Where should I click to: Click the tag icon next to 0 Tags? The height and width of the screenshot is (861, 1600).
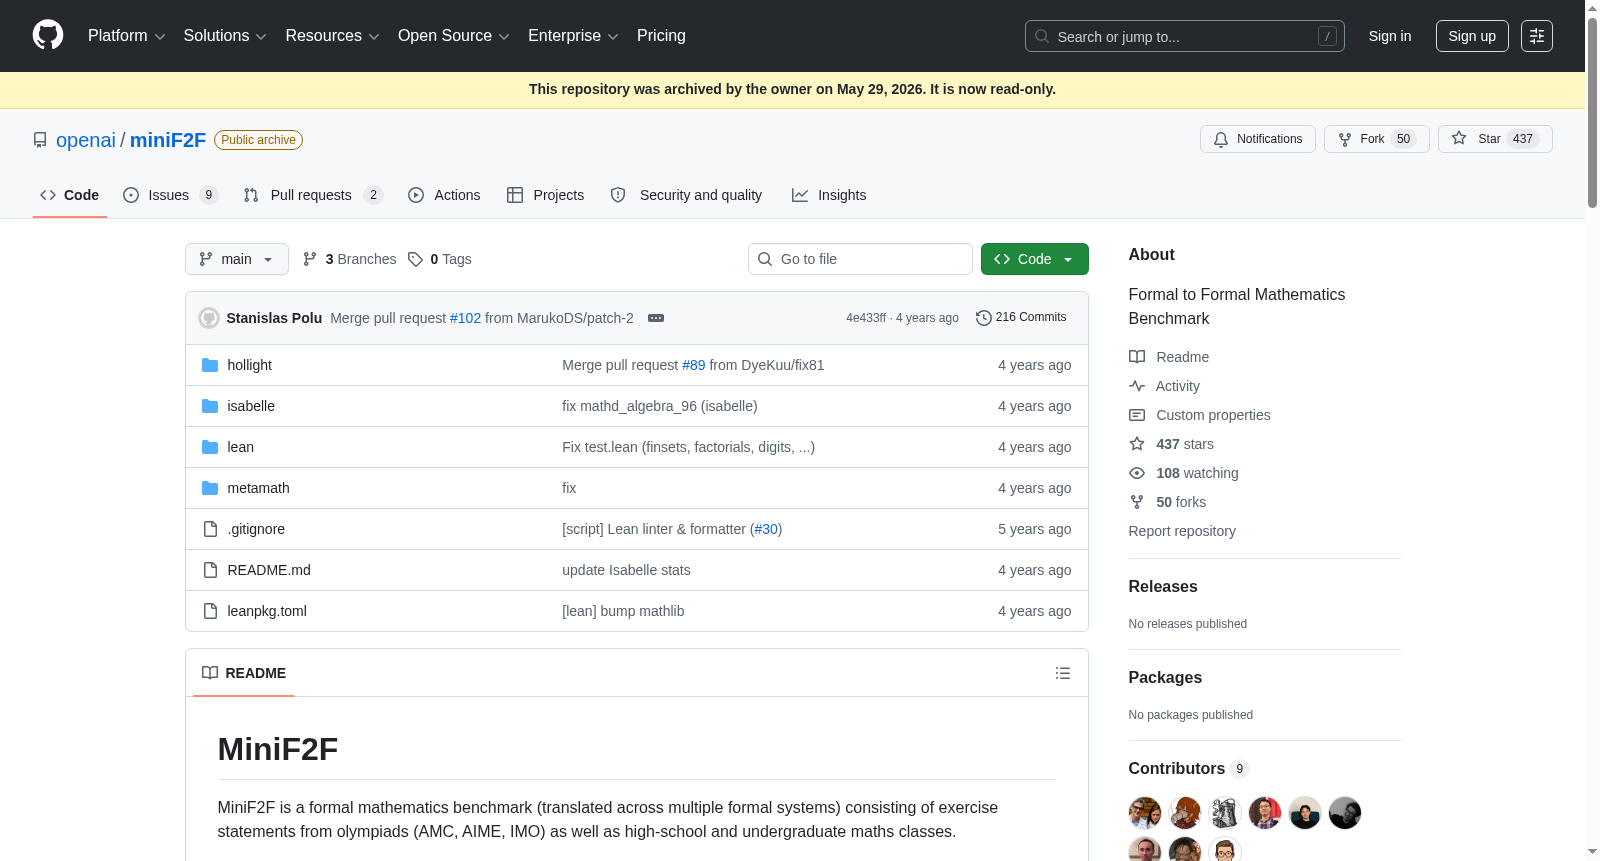pos(415,259)
